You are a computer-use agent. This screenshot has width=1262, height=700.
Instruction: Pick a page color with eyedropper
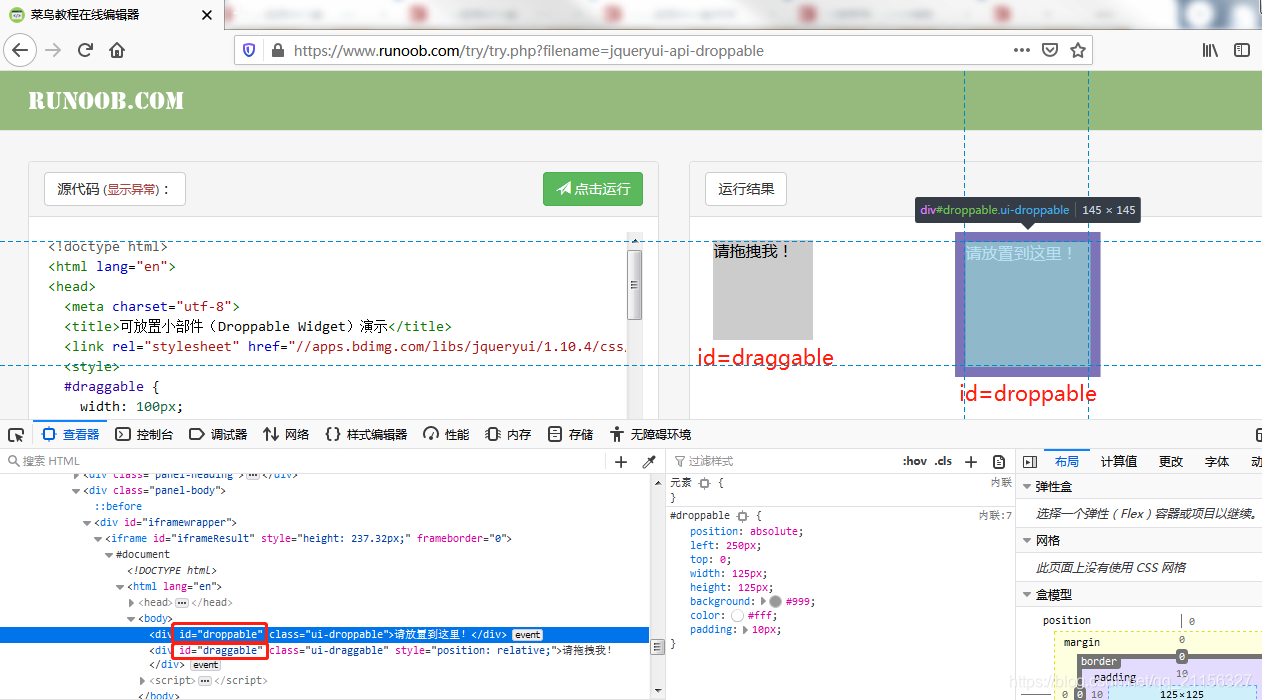point(648,461)
